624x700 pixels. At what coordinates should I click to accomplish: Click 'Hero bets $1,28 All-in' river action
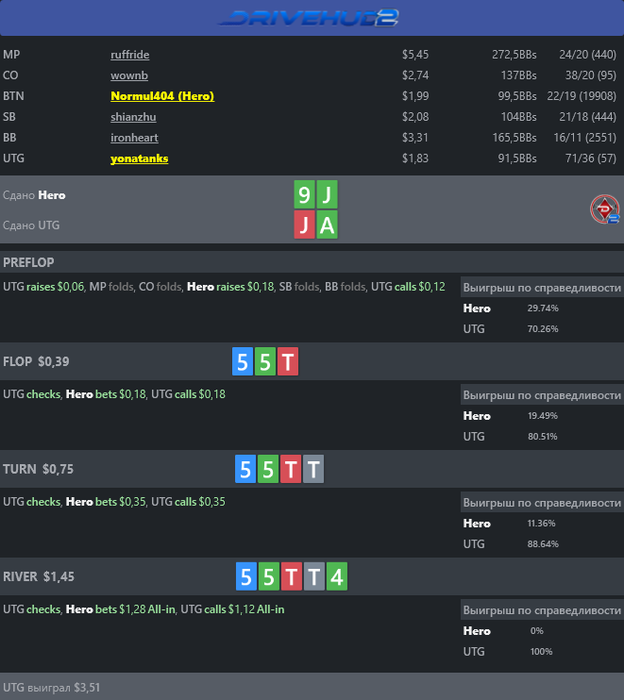[121, 609]
